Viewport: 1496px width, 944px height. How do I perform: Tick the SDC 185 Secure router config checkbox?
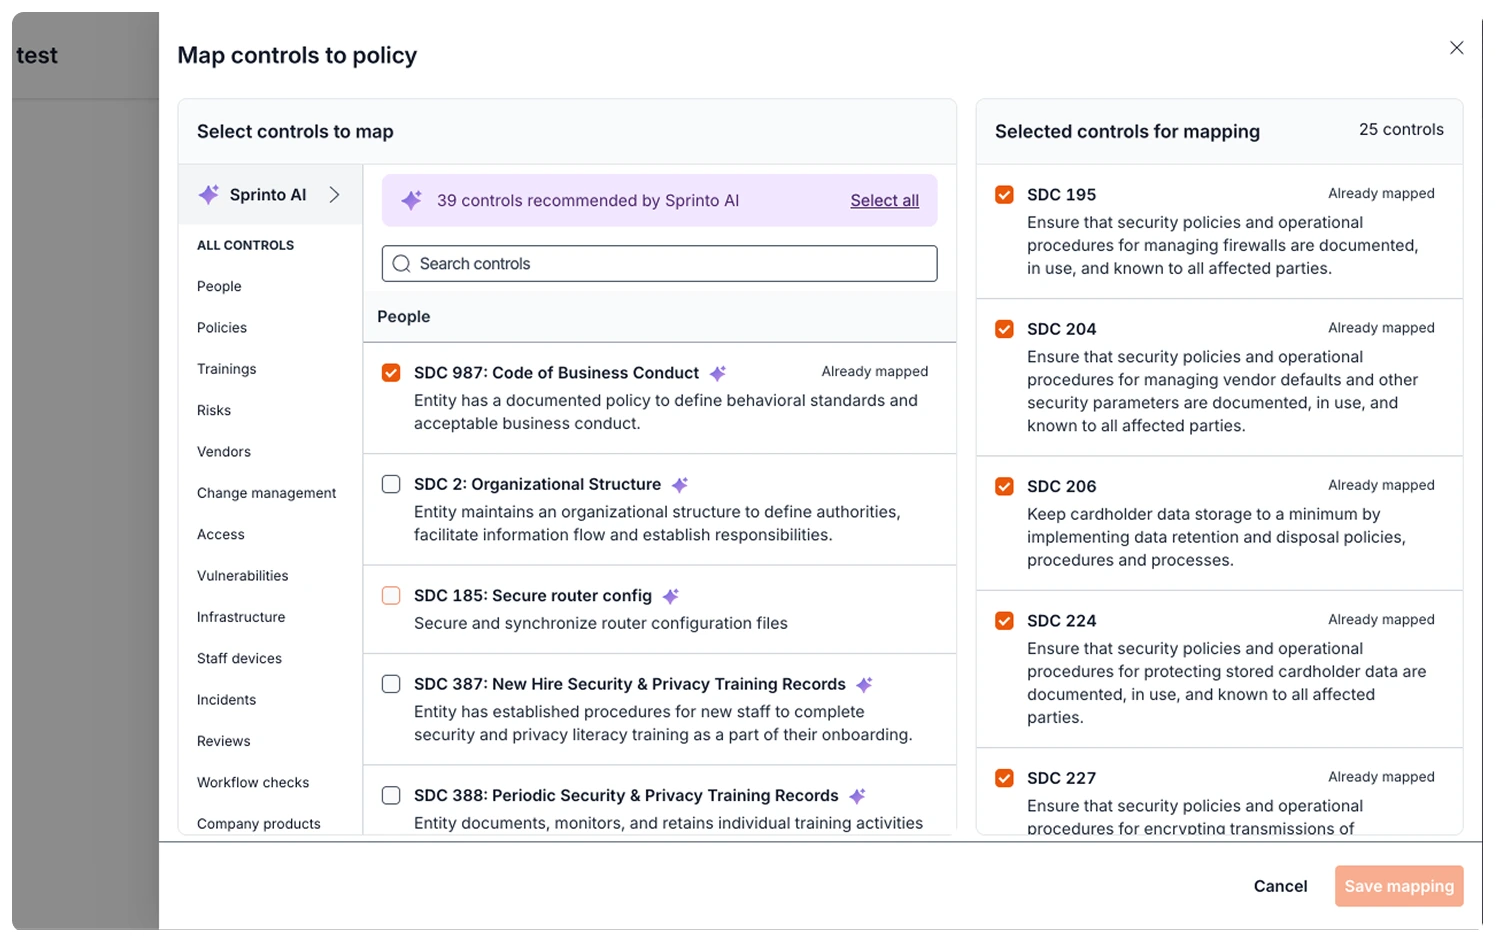[x=391, y=596]
